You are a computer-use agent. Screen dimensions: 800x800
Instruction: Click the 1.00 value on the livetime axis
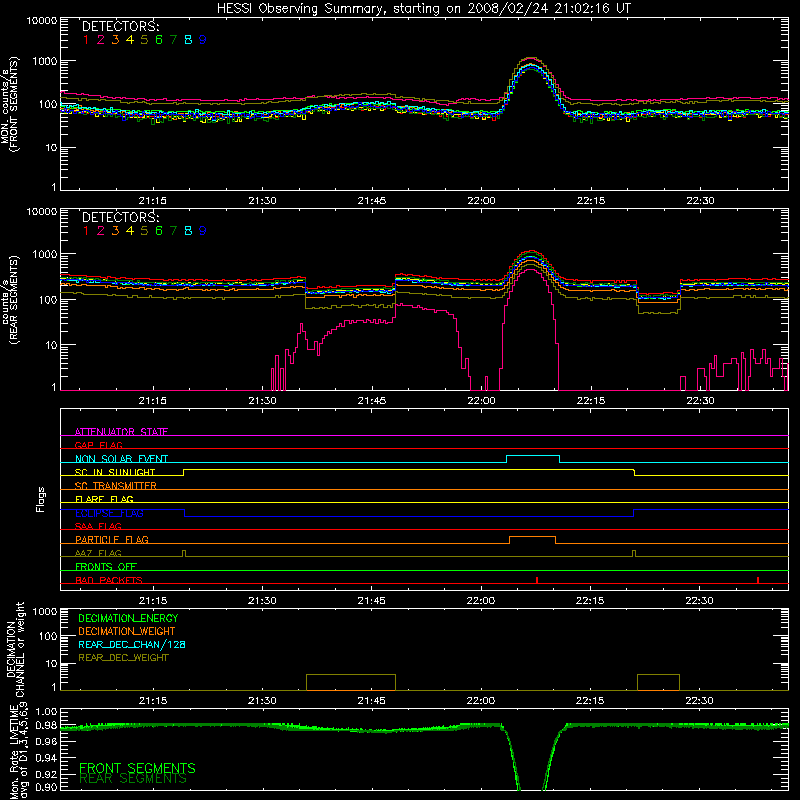tap(46, 712)
